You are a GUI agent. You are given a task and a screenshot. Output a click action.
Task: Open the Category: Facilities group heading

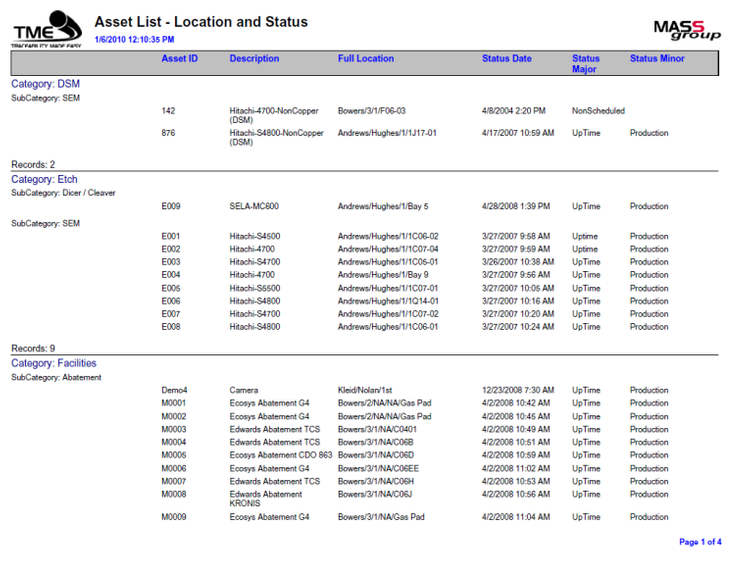[54, 363]
